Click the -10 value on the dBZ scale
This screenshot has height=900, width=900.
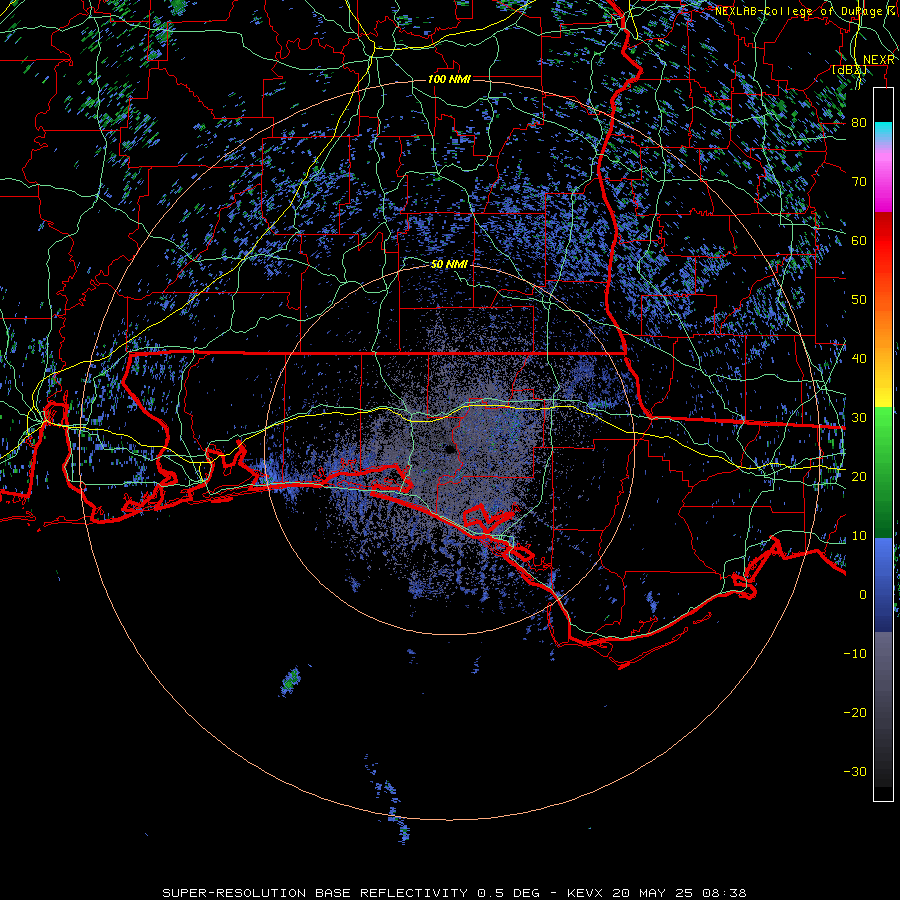pyautogui.click(x=855, y=653)
